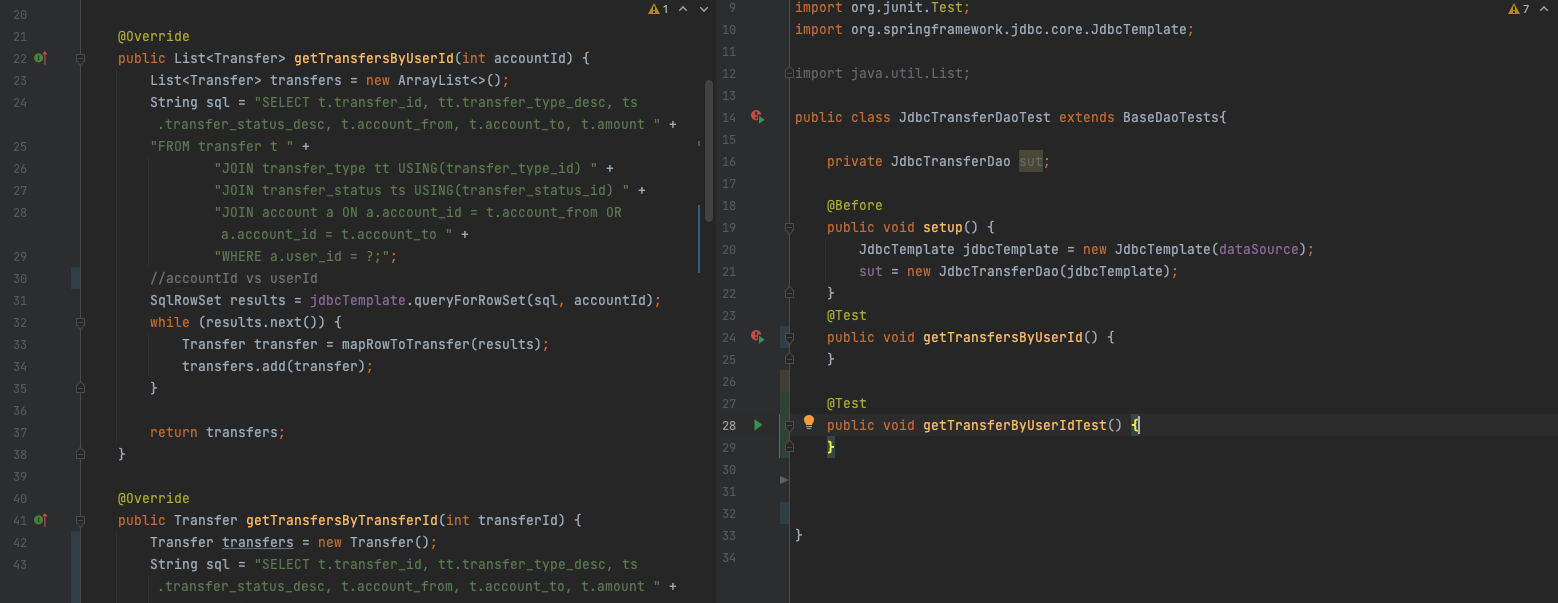
Task: Click the @Before annotation
Action: [855, 205]
